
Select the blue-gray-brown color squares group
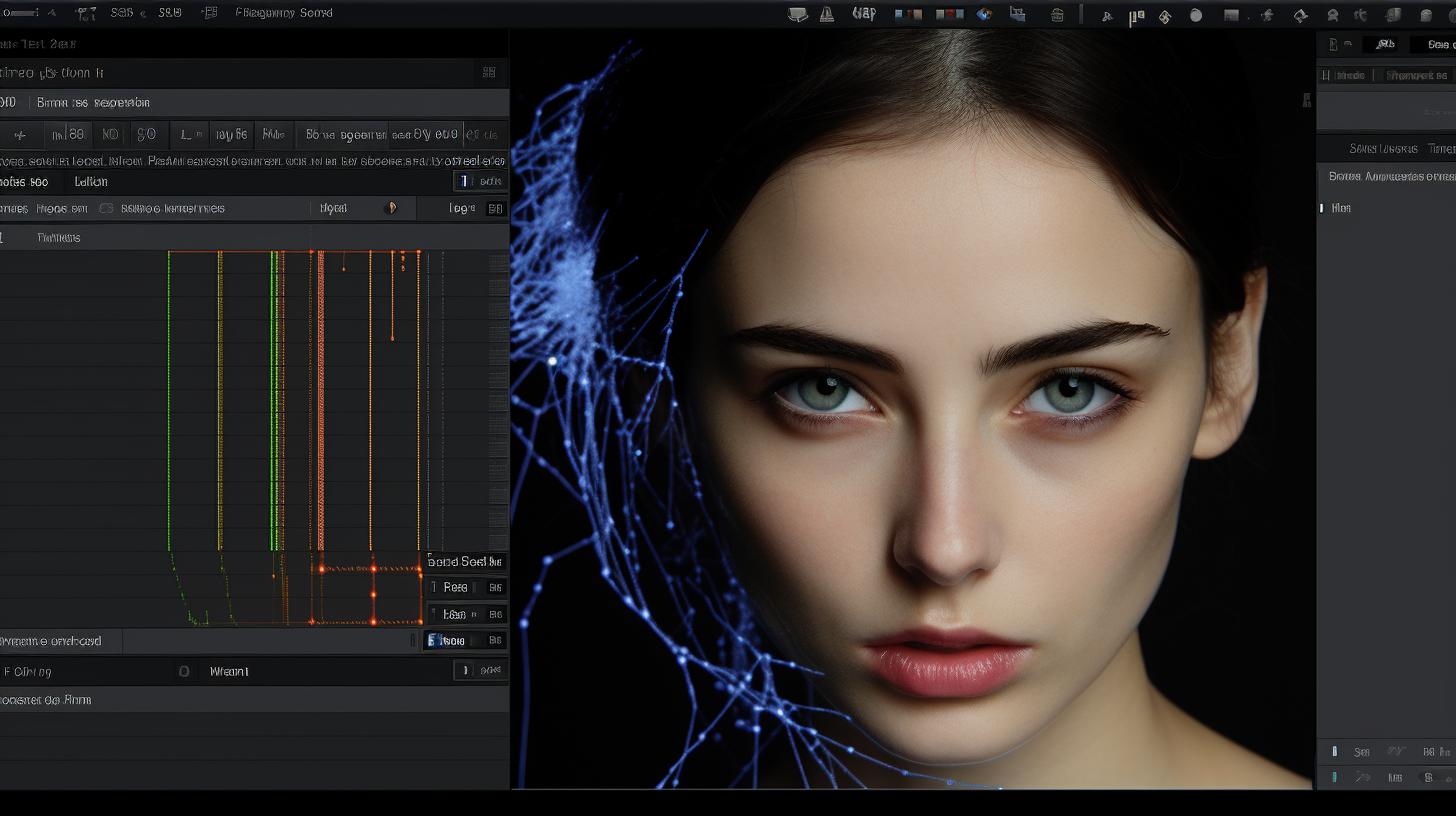coord(909,14)
